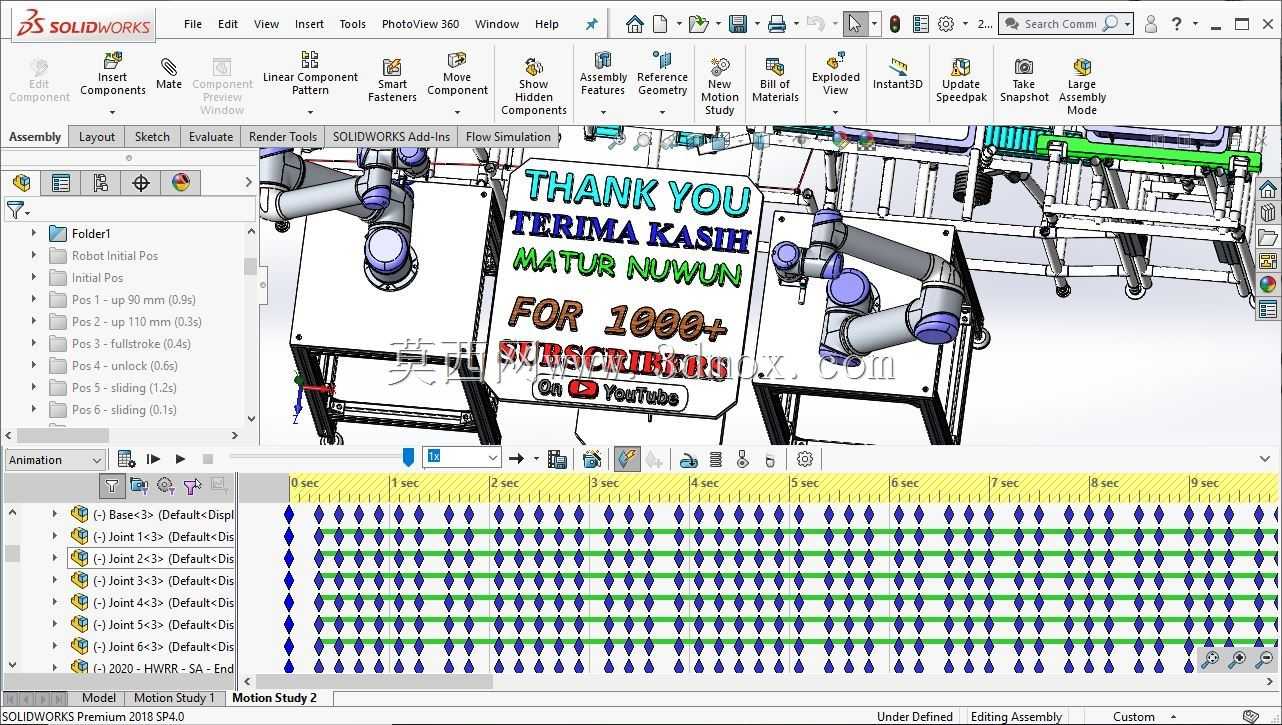Switch to the Motion Study 1 tab
Screen dimensions: 1282x725
click(x=174, y=698)
